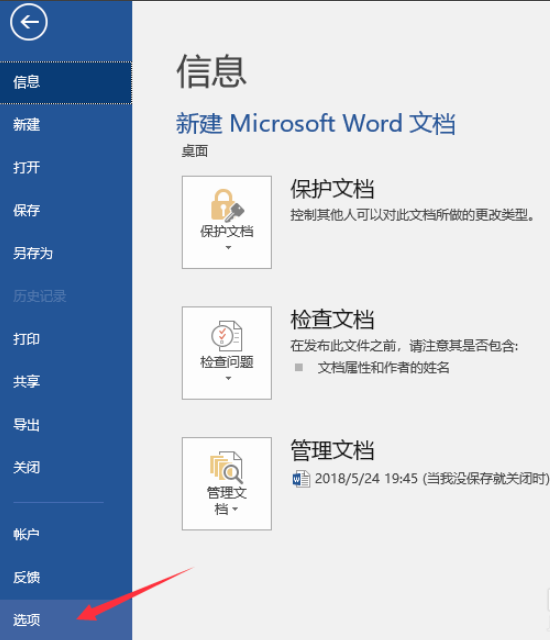Open the 共享 page
This screenshot has width=550, height=640.
pyautogui.click(x=66, y=382)
